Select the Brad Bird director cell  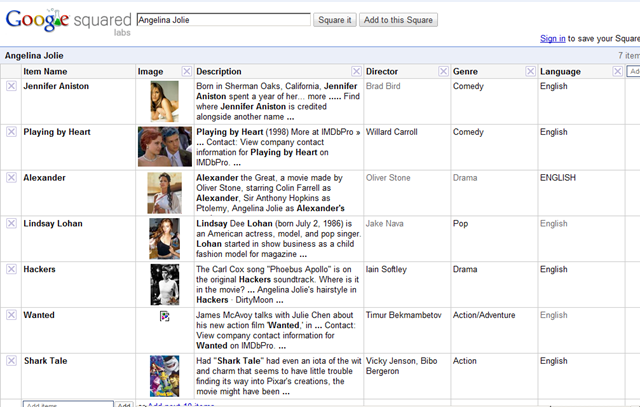[383, 86]
